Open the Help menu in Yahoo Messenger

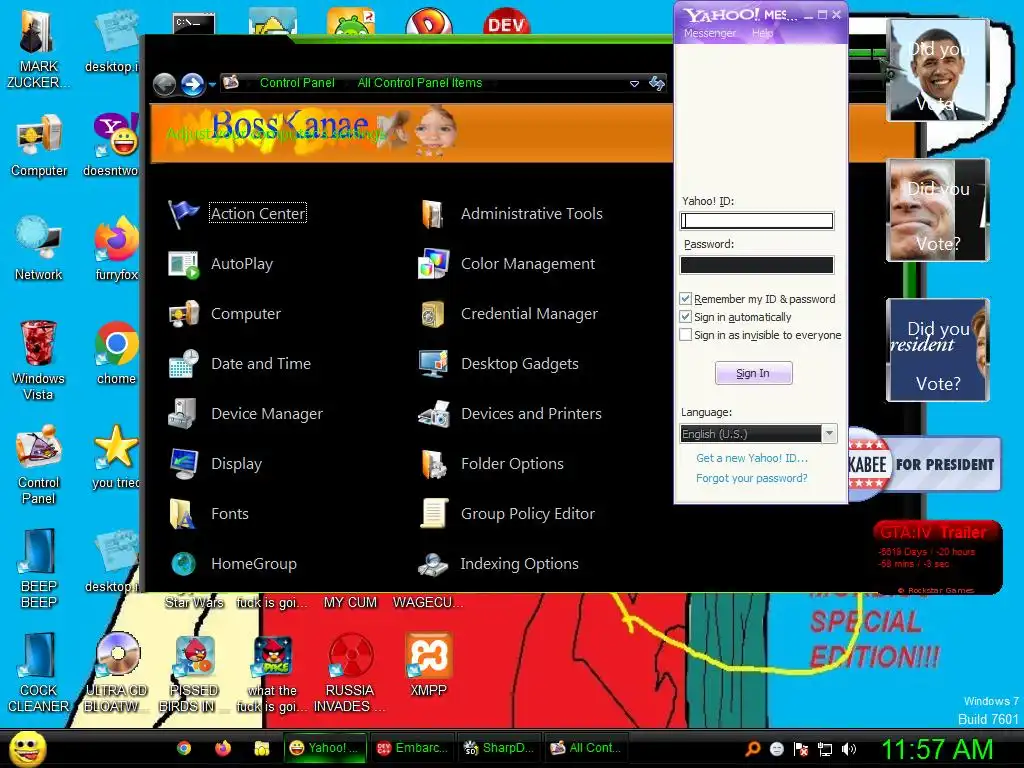tap(762, 33)
